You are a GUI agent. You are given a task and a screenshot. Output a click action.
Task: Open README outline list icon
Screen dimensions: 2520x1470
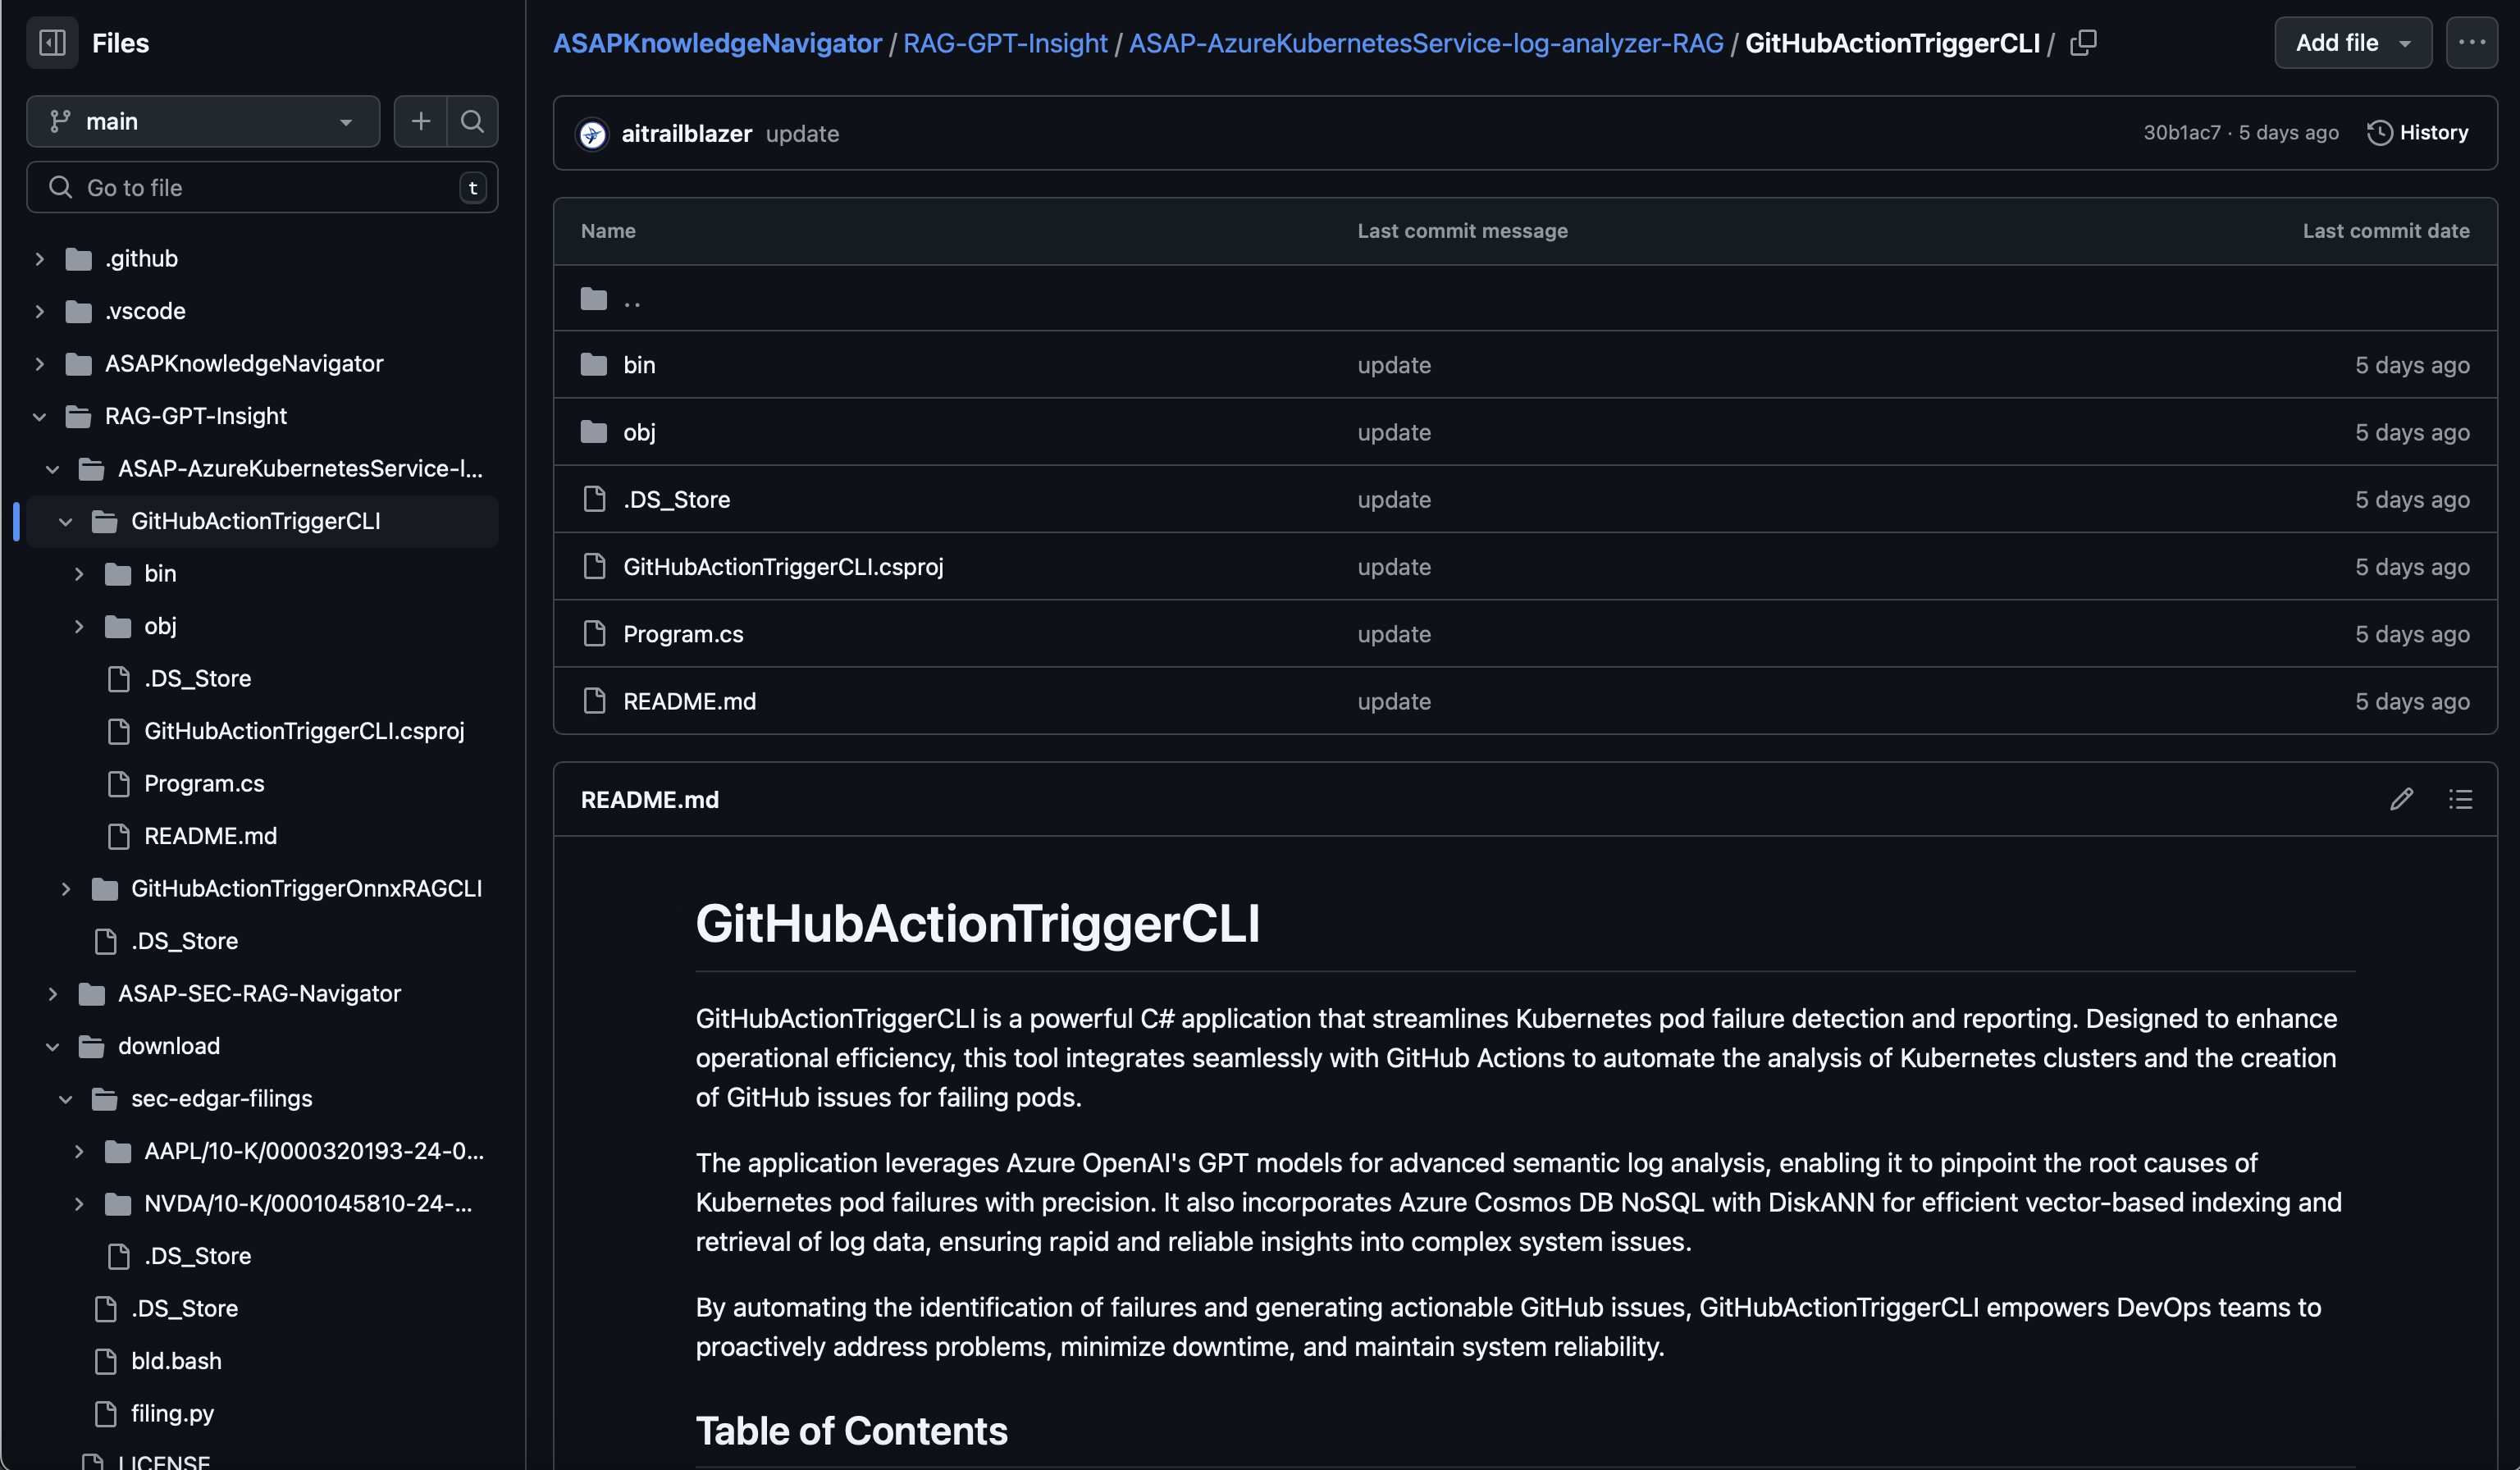coord(2460,799)
